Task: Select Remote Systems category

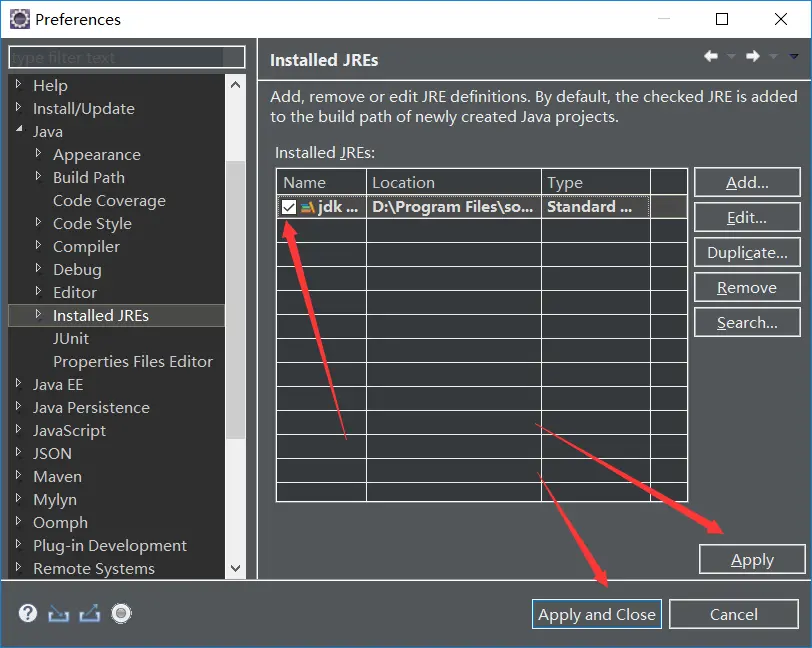Action: (x=94, y=568)
